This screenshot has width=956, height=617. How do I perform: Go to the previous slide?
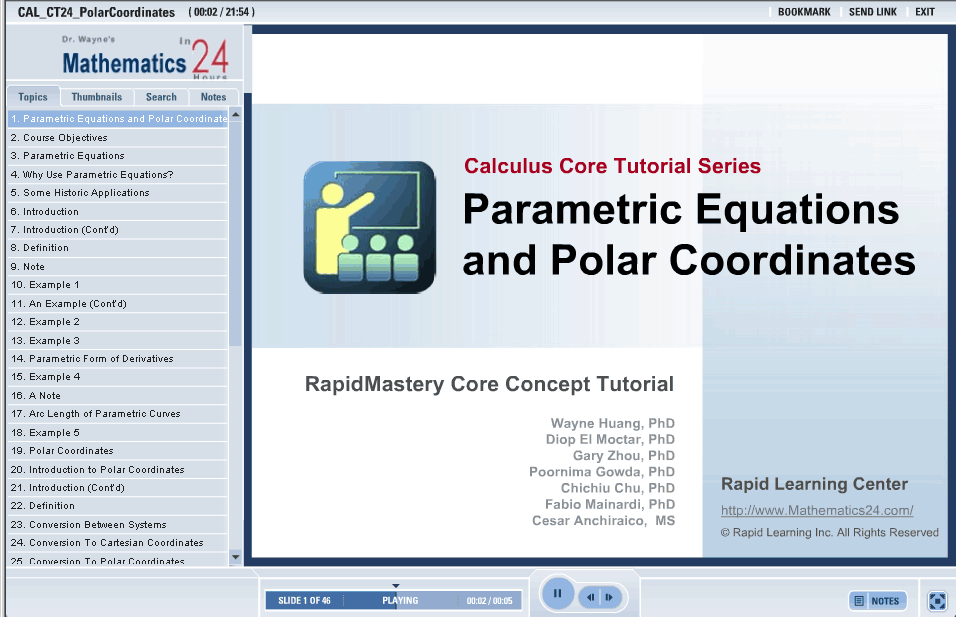[x=590, y=597]
